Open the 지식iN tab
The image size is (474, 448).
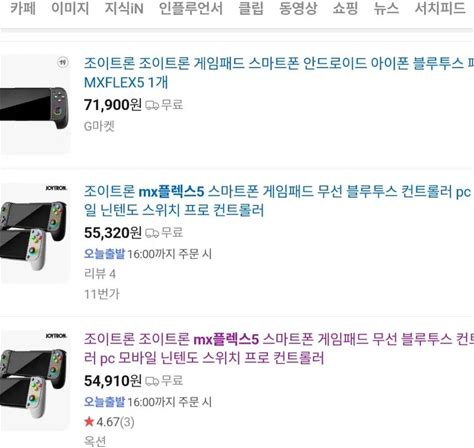coord(124,8)
